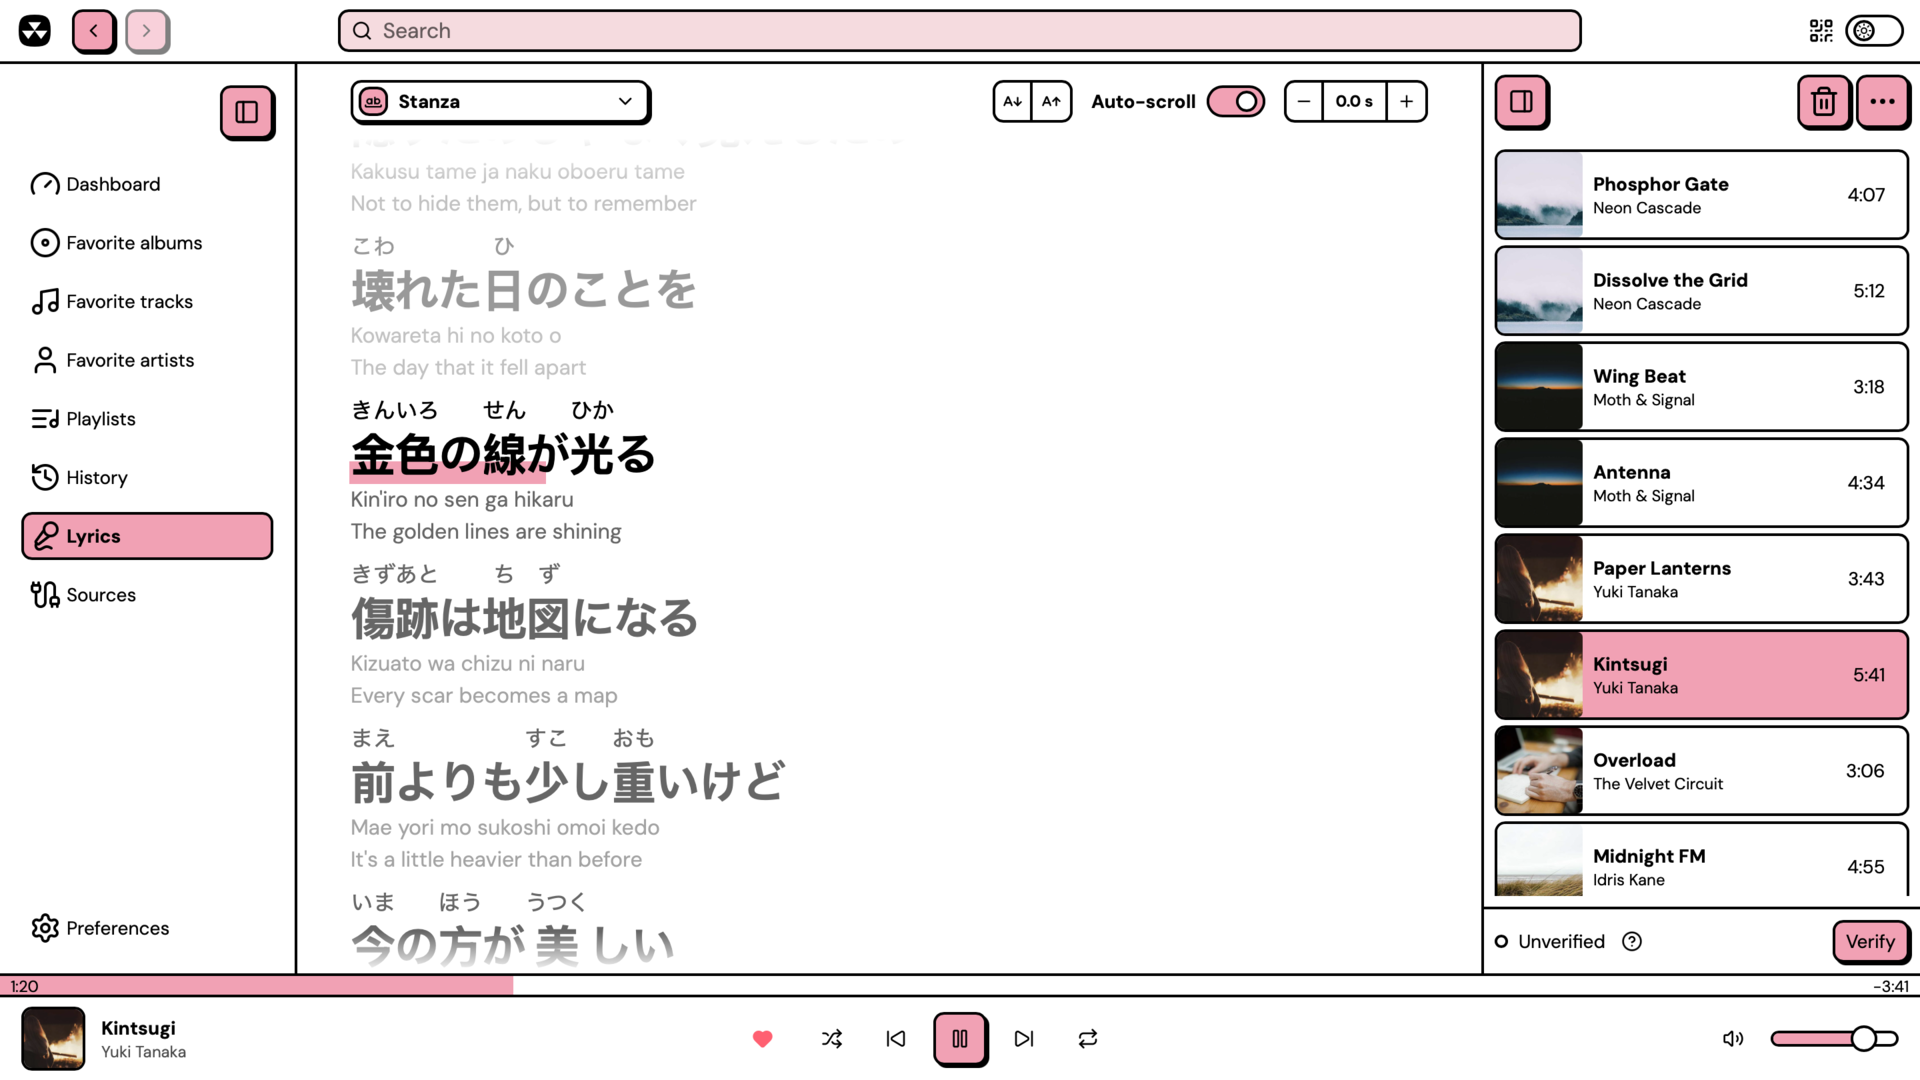Screen dimensions: 1920x1080
Task: Click Kintsugi title in player bar
Action: [138, 1028]
